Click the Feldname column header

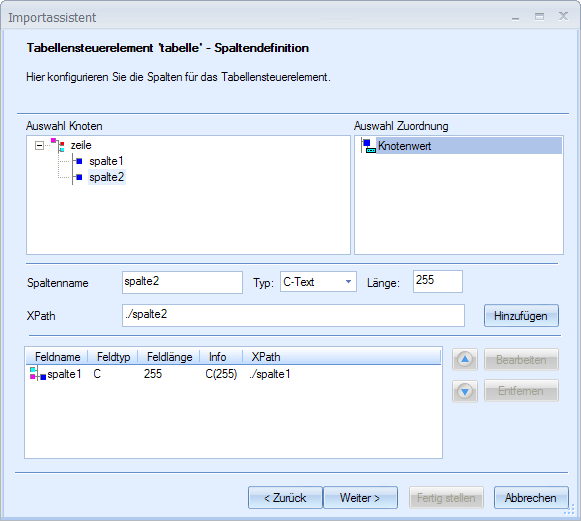[x=57, y=357]
